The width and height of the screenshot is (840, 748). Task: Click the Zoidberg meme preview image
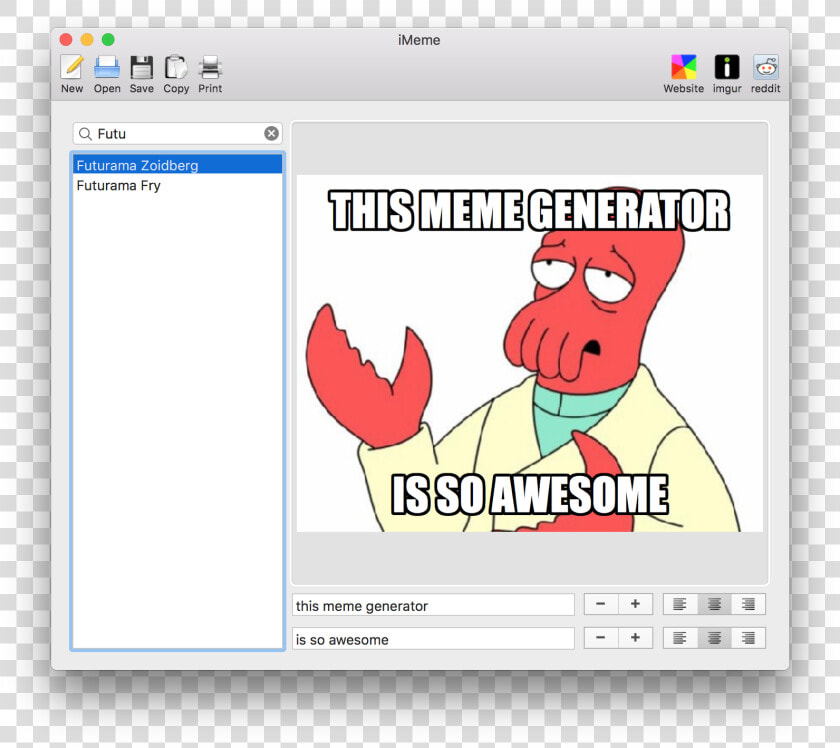(529, 353)
